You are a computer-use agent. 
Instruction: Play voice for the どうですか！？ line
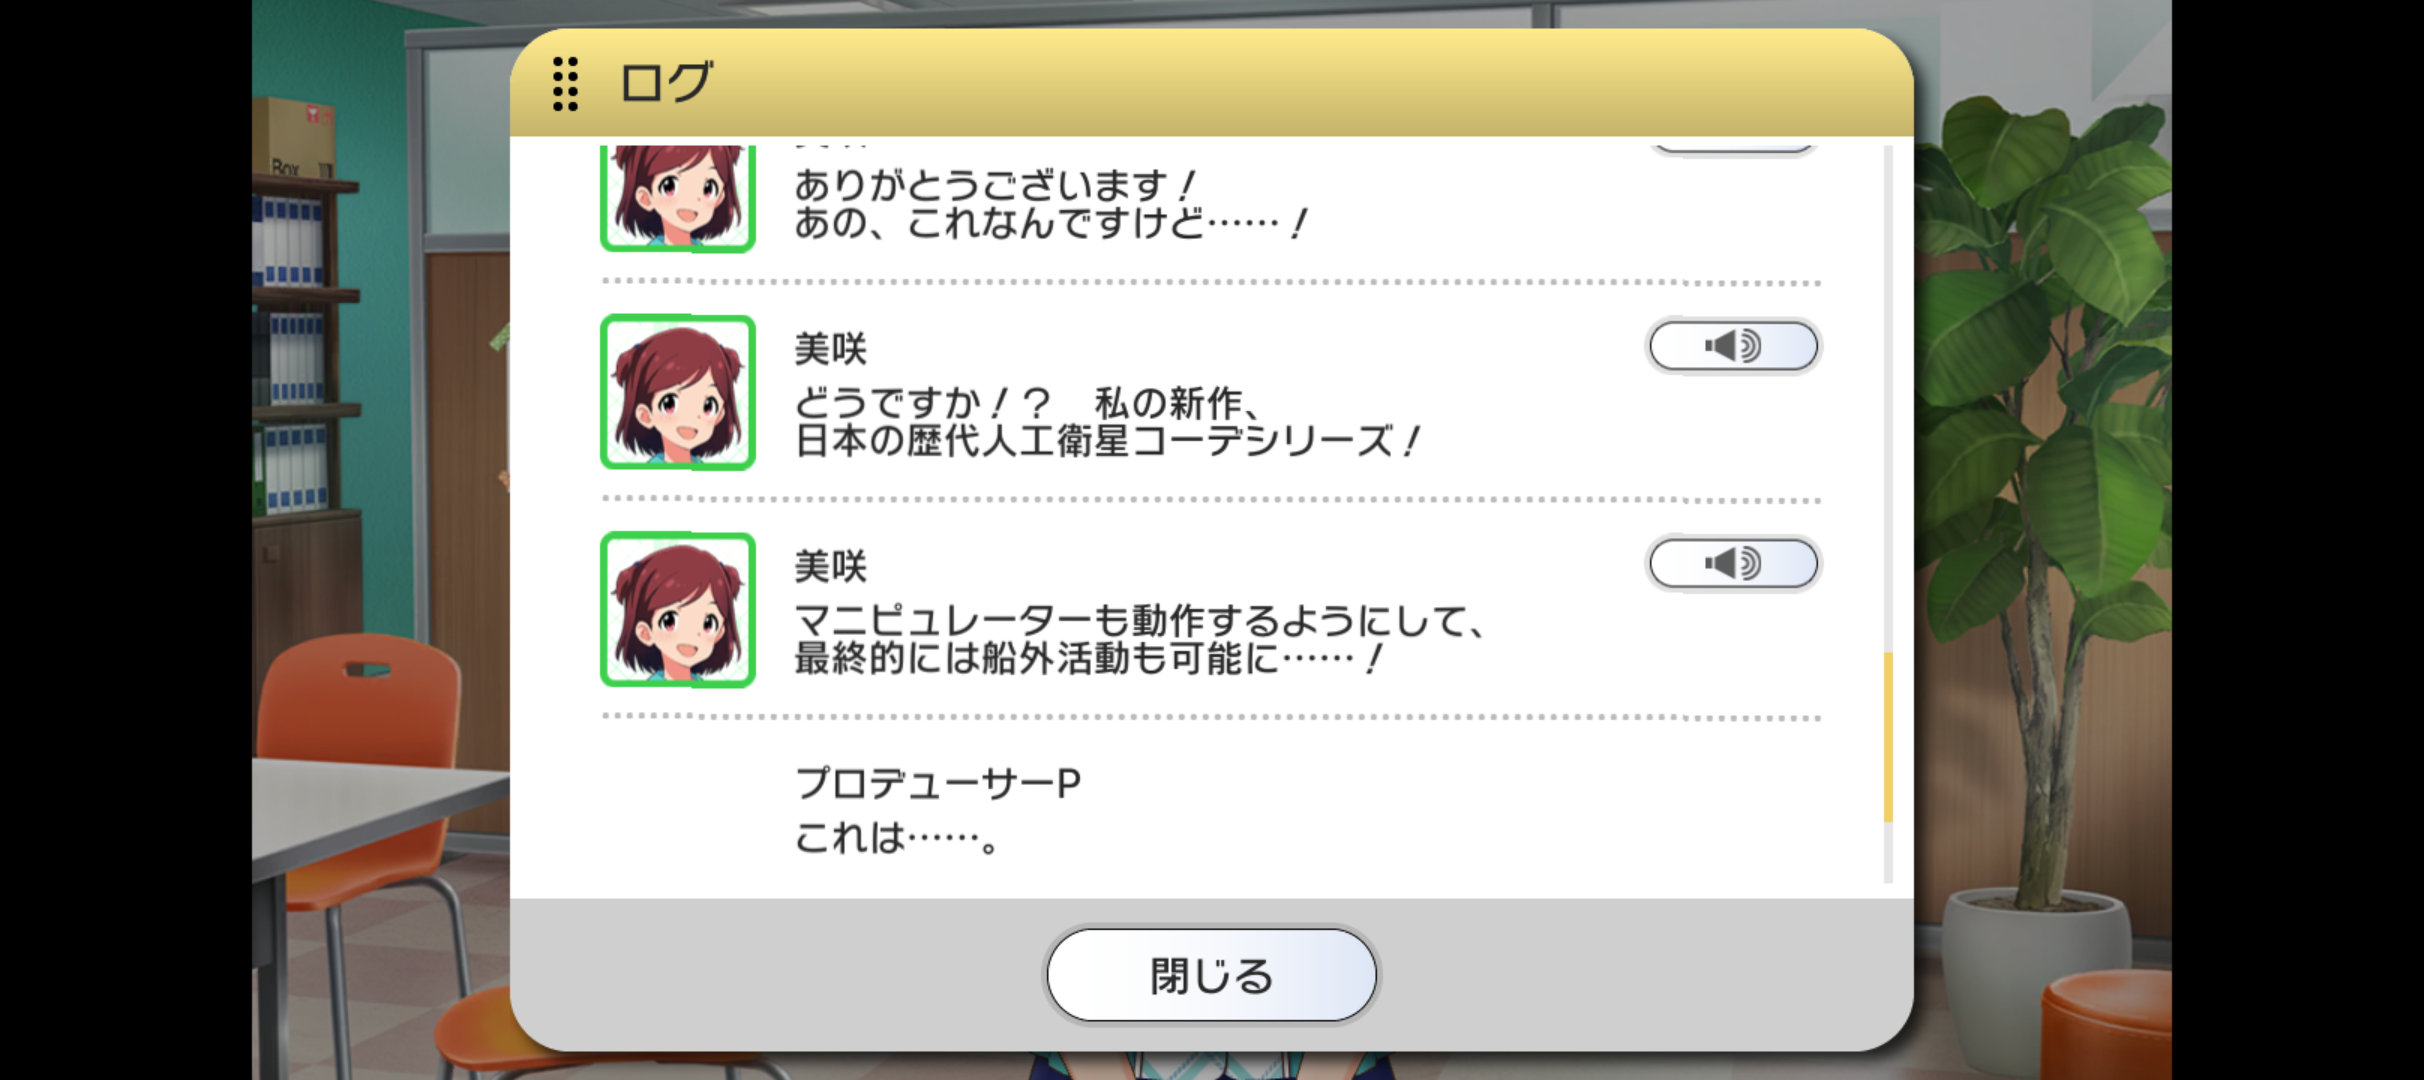[x=1733, y=346]
